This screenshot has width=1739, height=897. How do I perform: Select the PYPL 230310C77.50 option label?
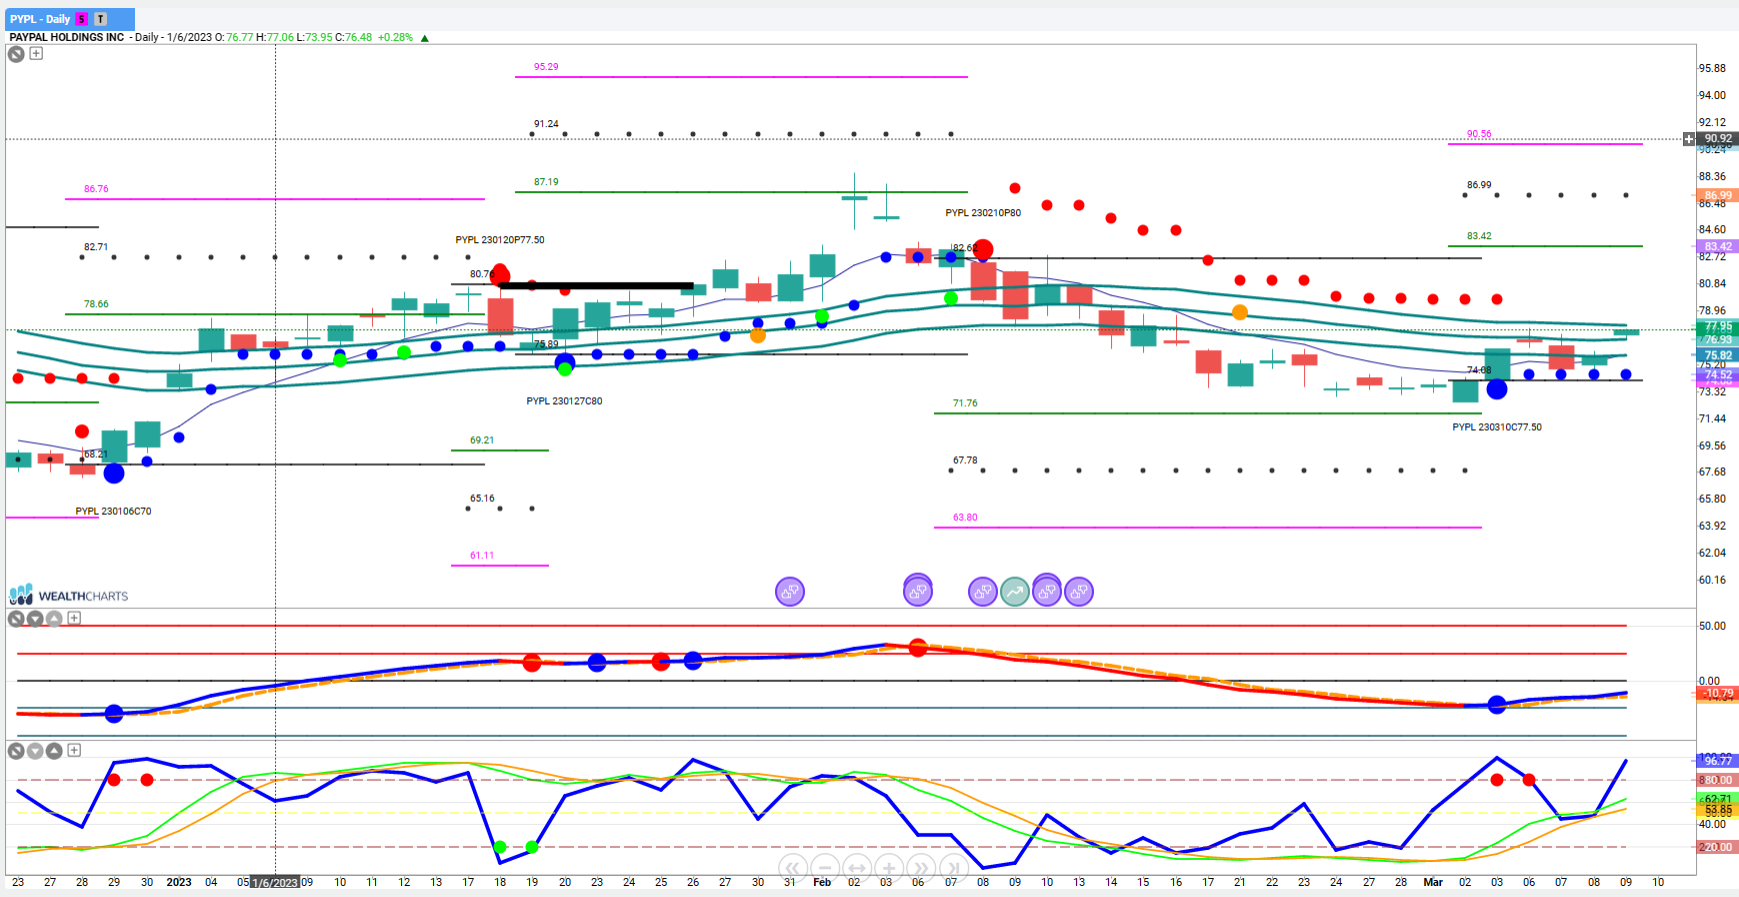1497,427
